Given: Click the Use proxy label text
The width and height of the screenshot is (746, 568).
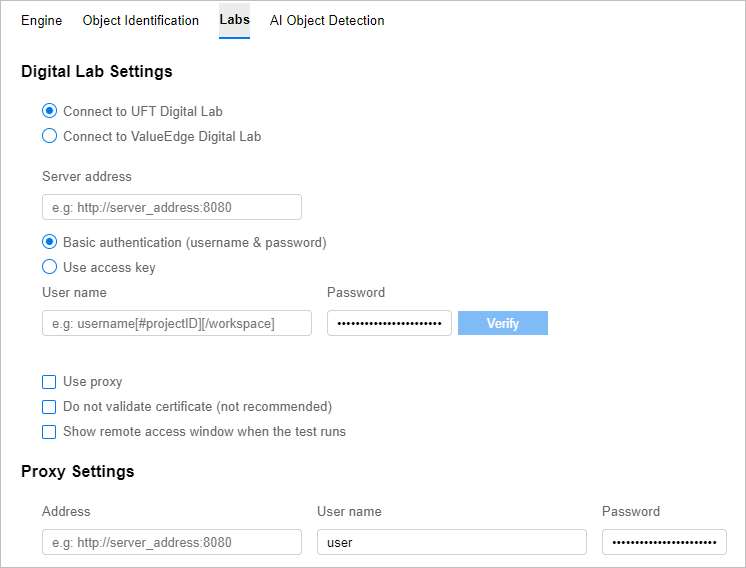Looking at the screenshot, I should [92, 382].
